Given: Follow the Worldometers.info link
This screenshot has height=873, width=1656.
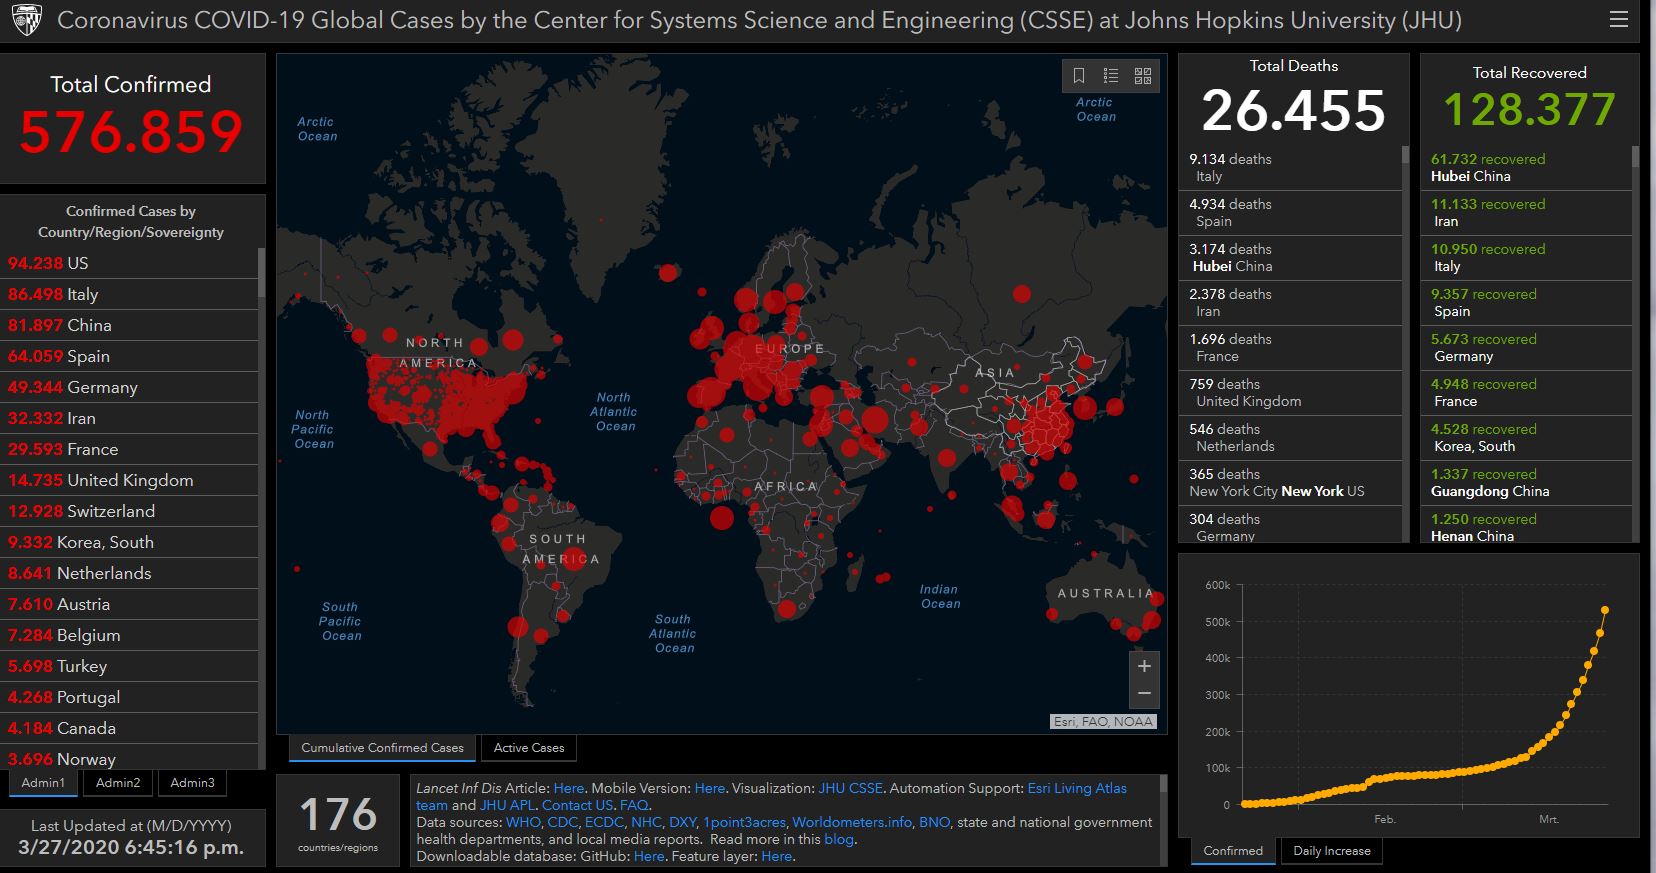Looking at the screenshot, I should [x=852, y=822].
